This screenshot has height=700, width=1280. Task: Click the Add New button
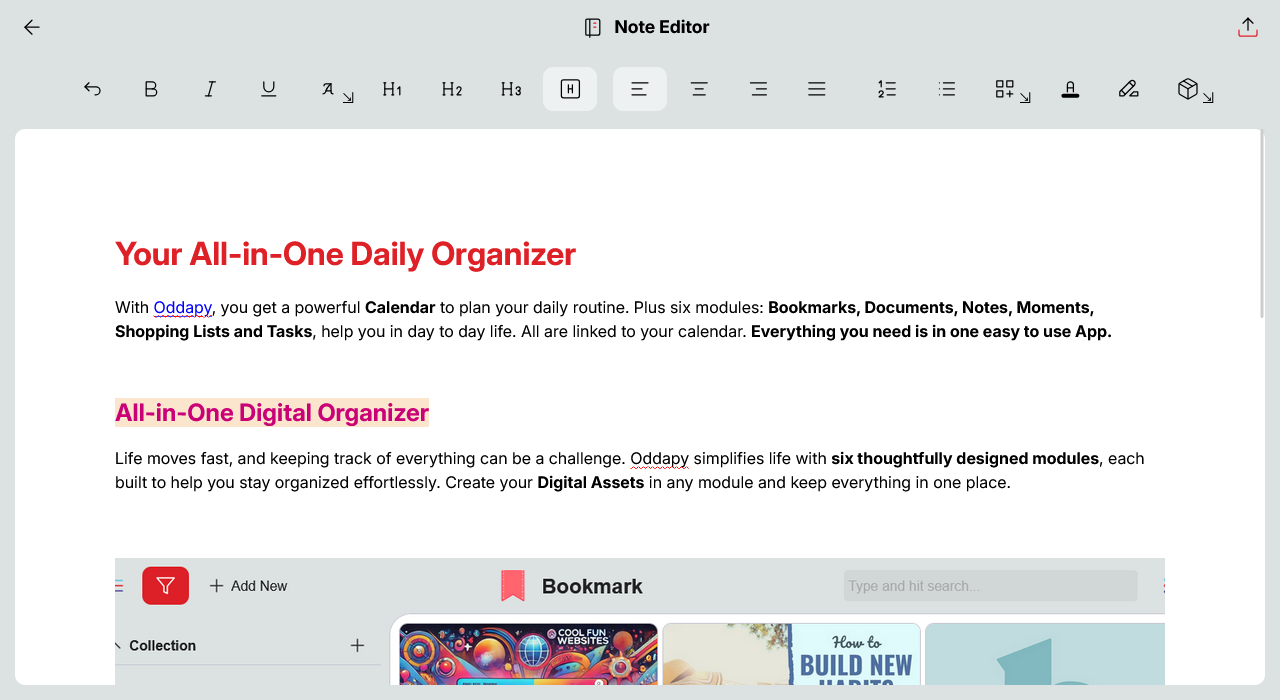(x=248, y=585)
